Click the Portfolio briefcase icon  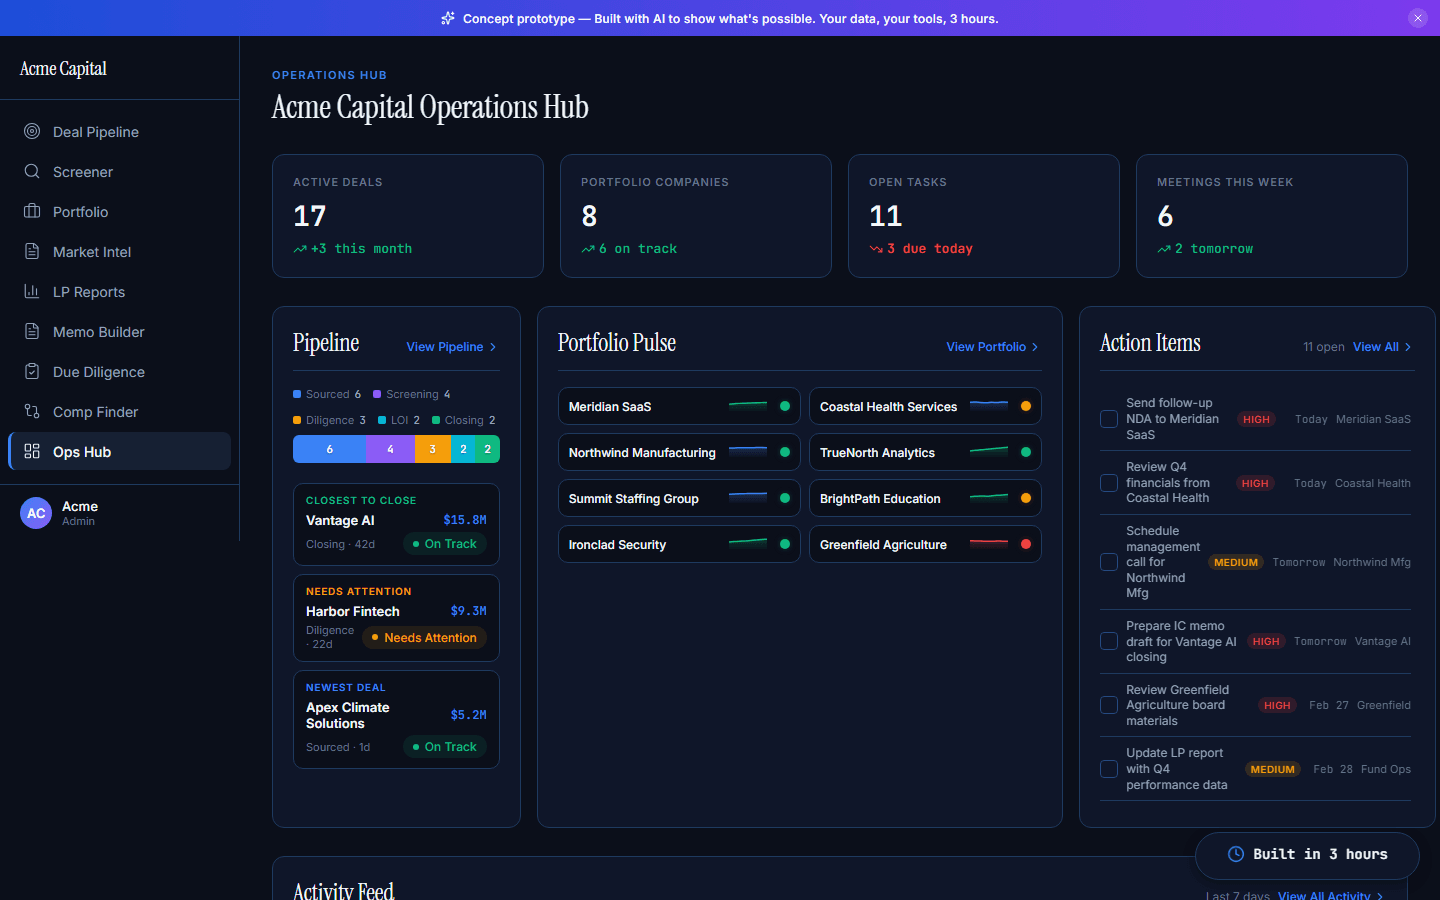click(x=31, y=211)
